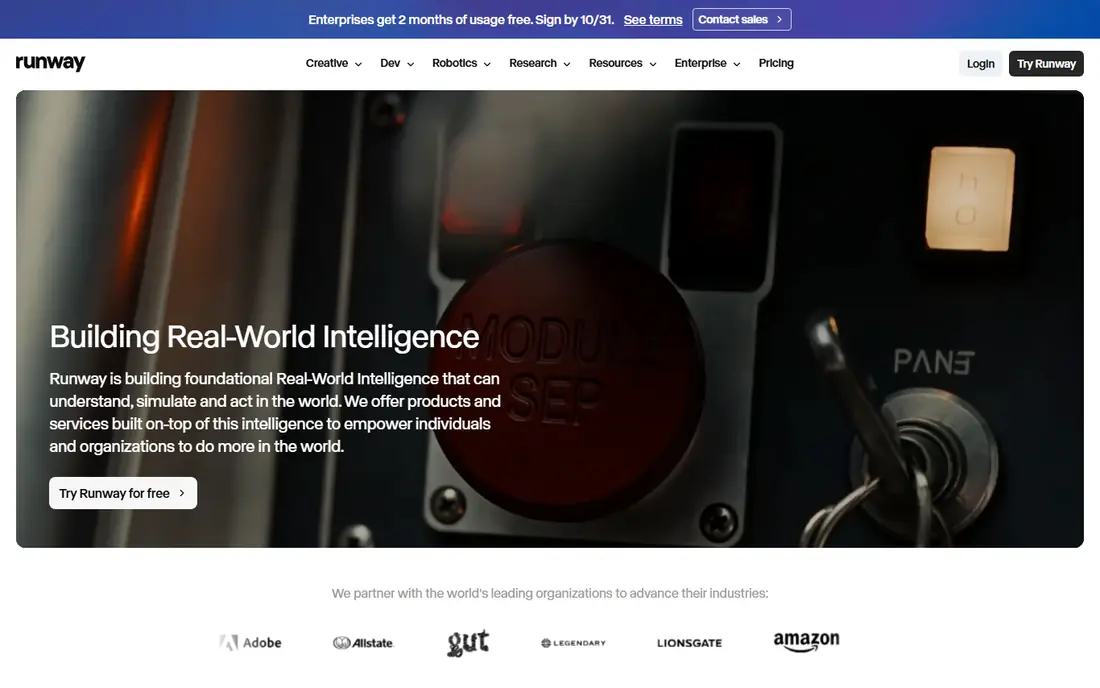This screenshot has height=688, width=1100.
Task: Open the Creative menu label
Action: coord(327,63)
